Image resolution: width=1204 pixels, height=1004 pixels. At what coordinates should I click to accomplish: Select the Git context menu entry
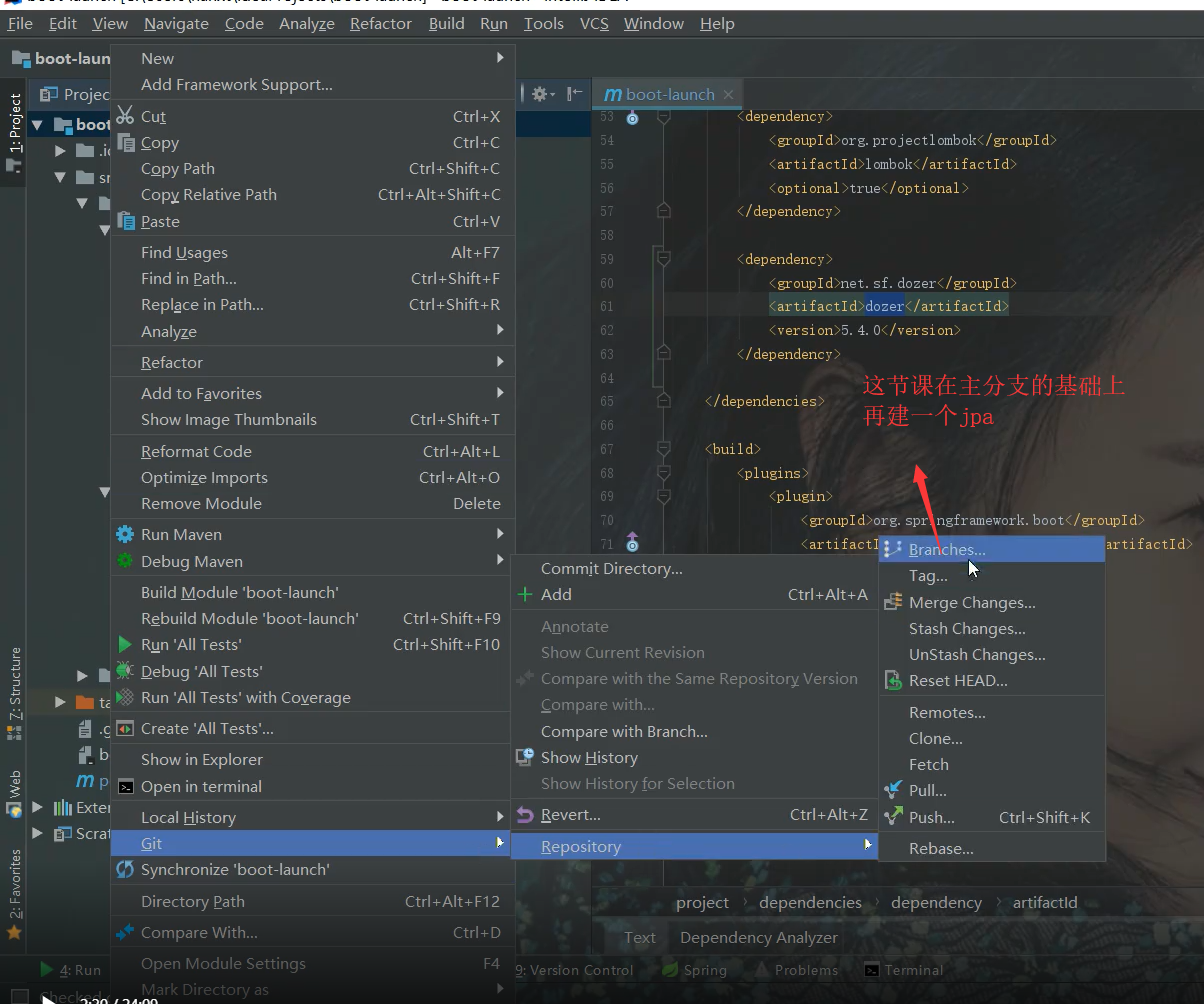pos(312,843)
